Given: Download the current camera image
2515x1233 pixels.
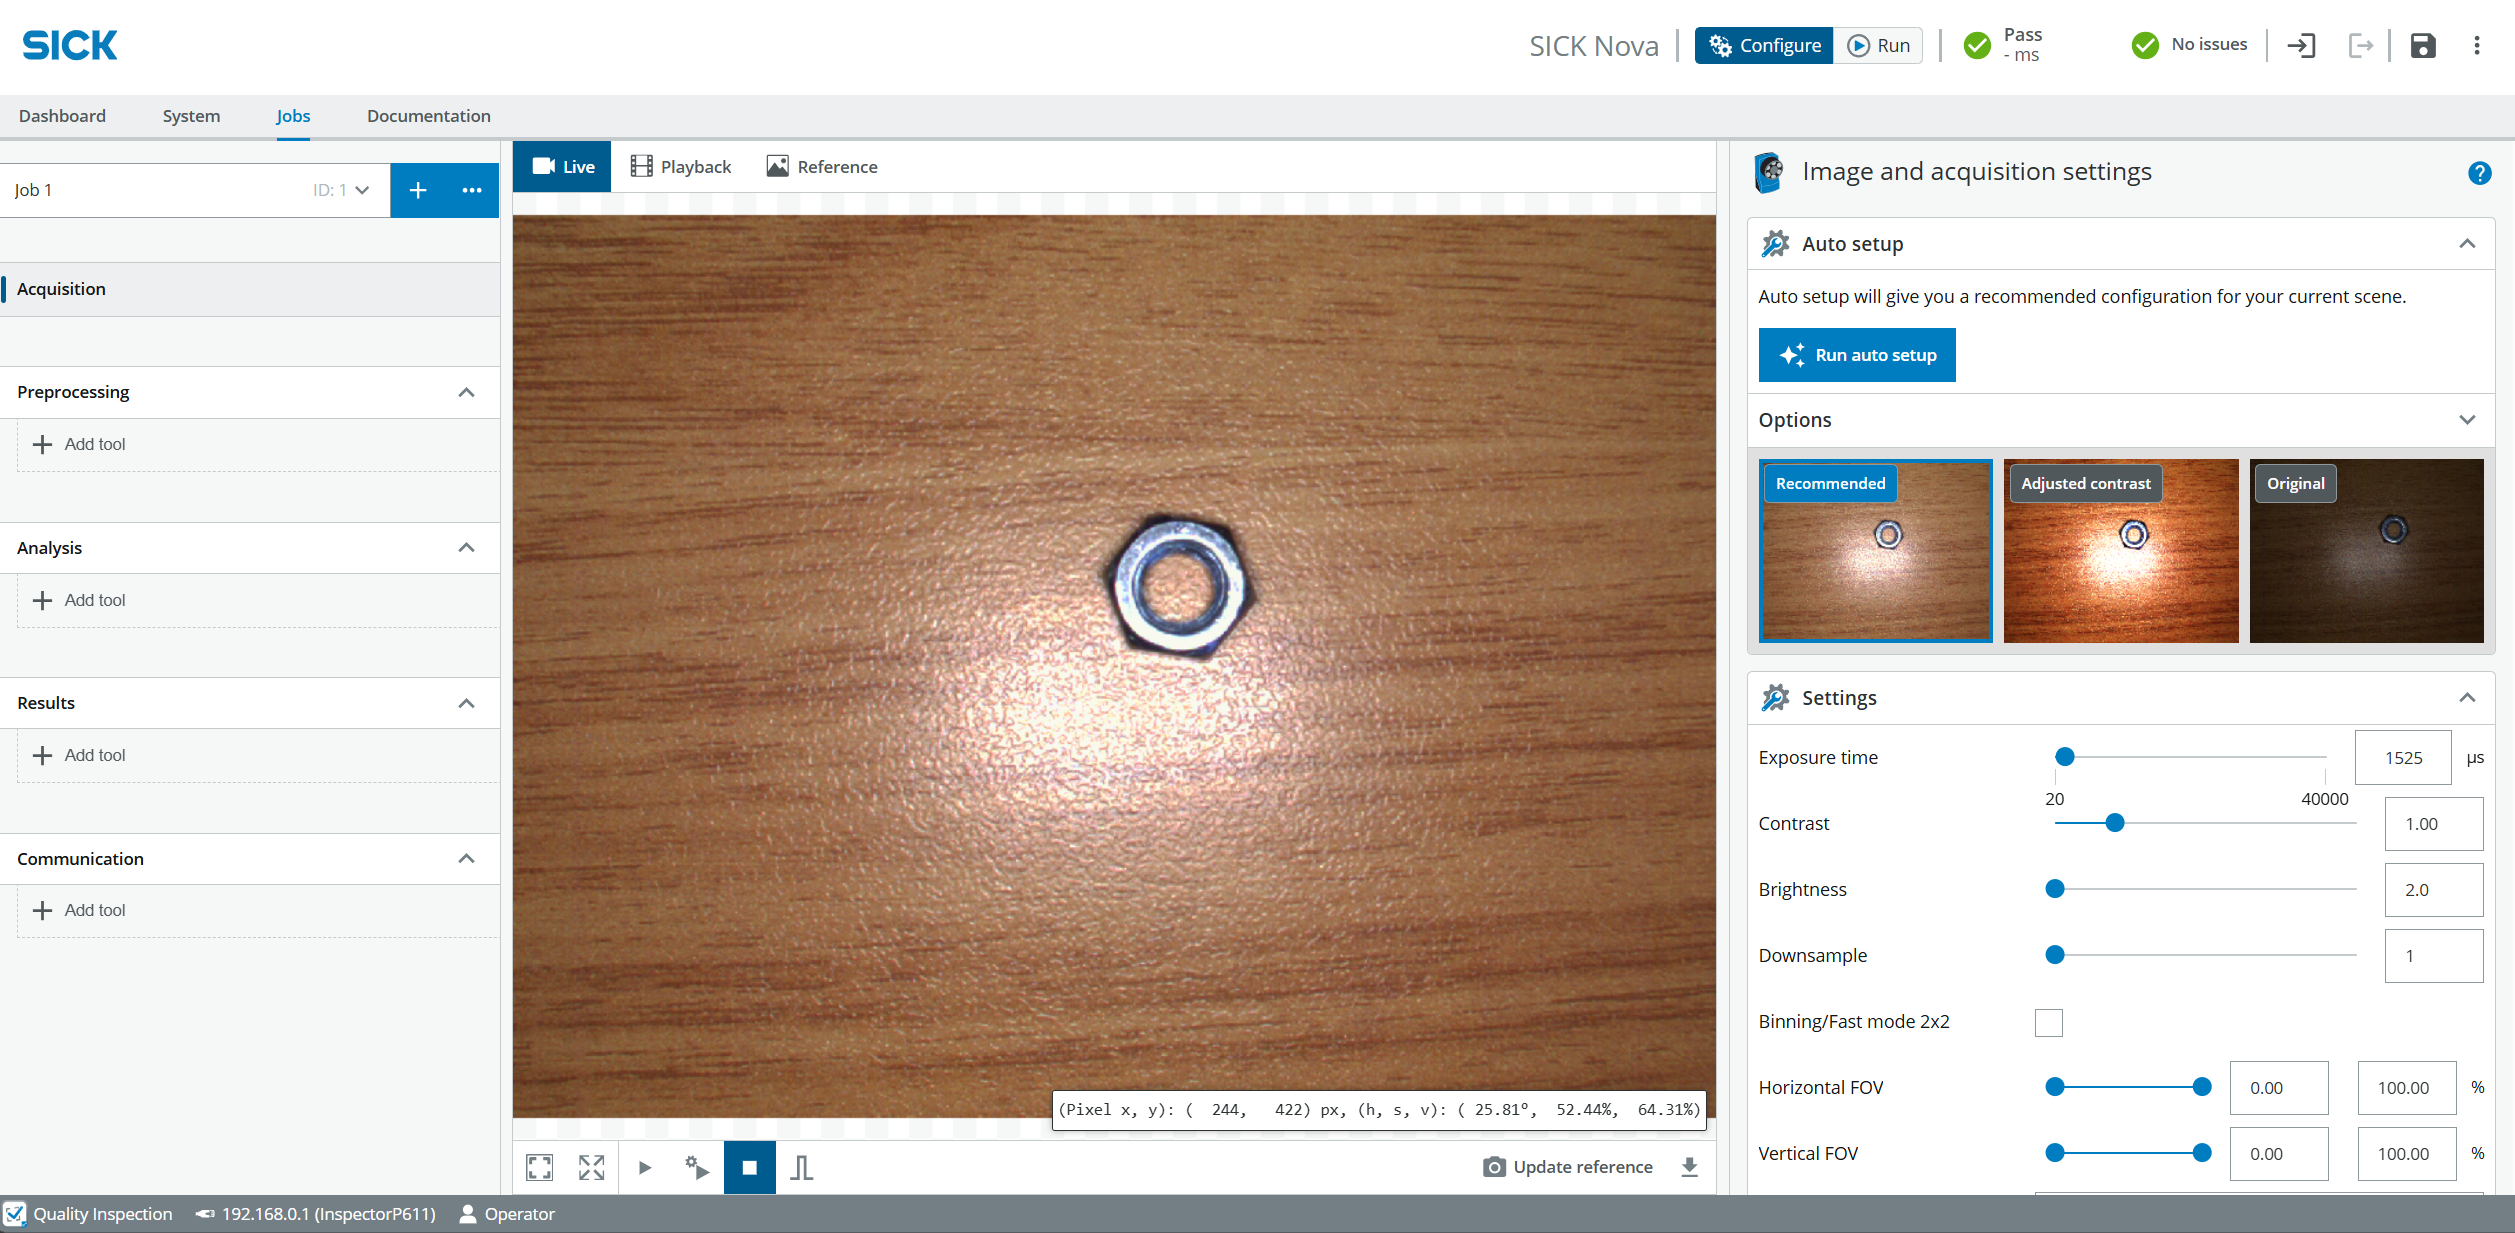Looking at the screenshot, I should point(1689,1167).
